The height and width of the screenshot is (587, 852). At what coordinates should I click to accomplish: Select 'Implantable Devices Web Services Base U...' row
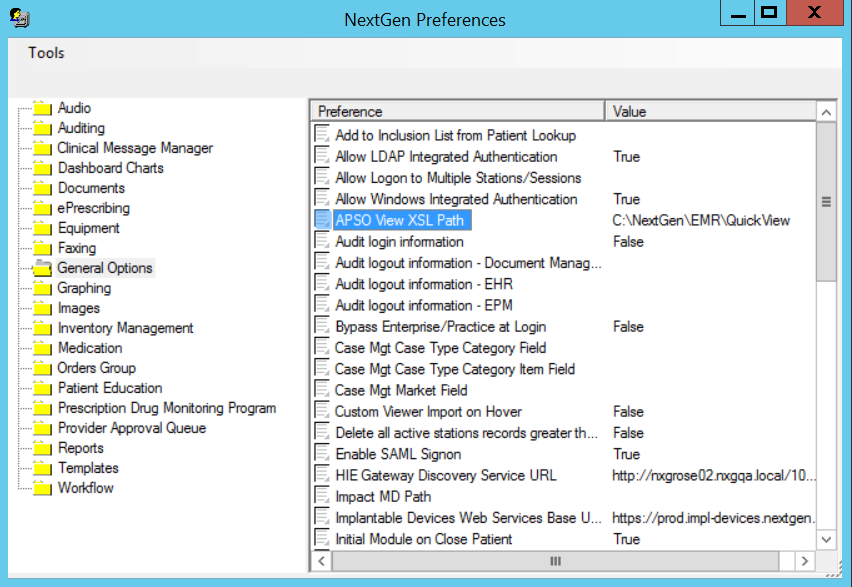tap(468, 518)
